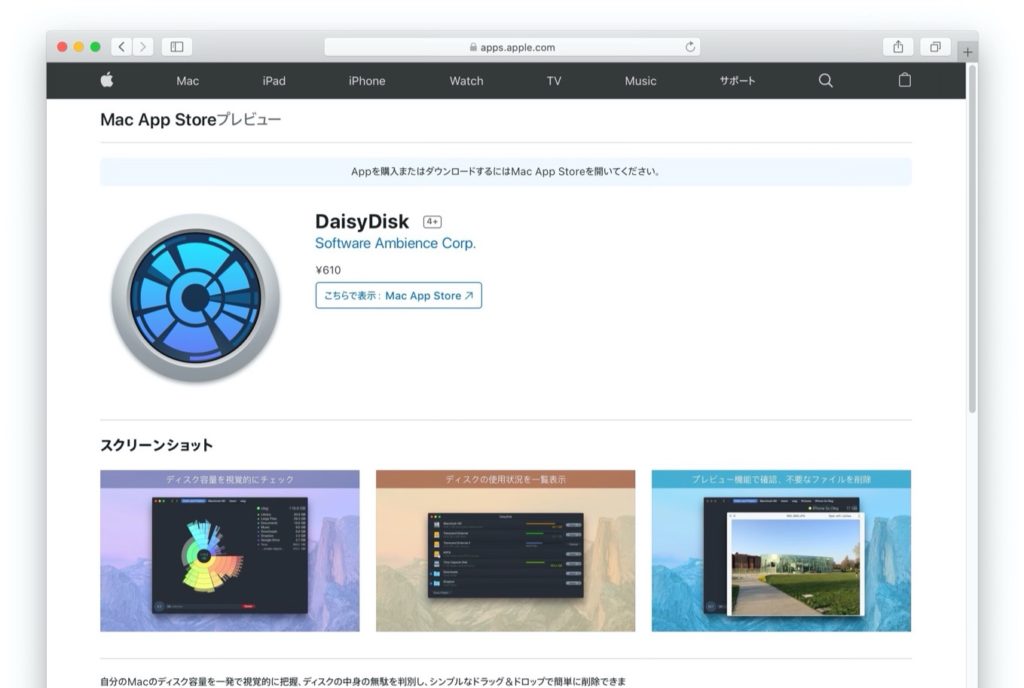Click the DaisyDisk app icon
The height and width of the screenshot is (688, 1024).
195,298
